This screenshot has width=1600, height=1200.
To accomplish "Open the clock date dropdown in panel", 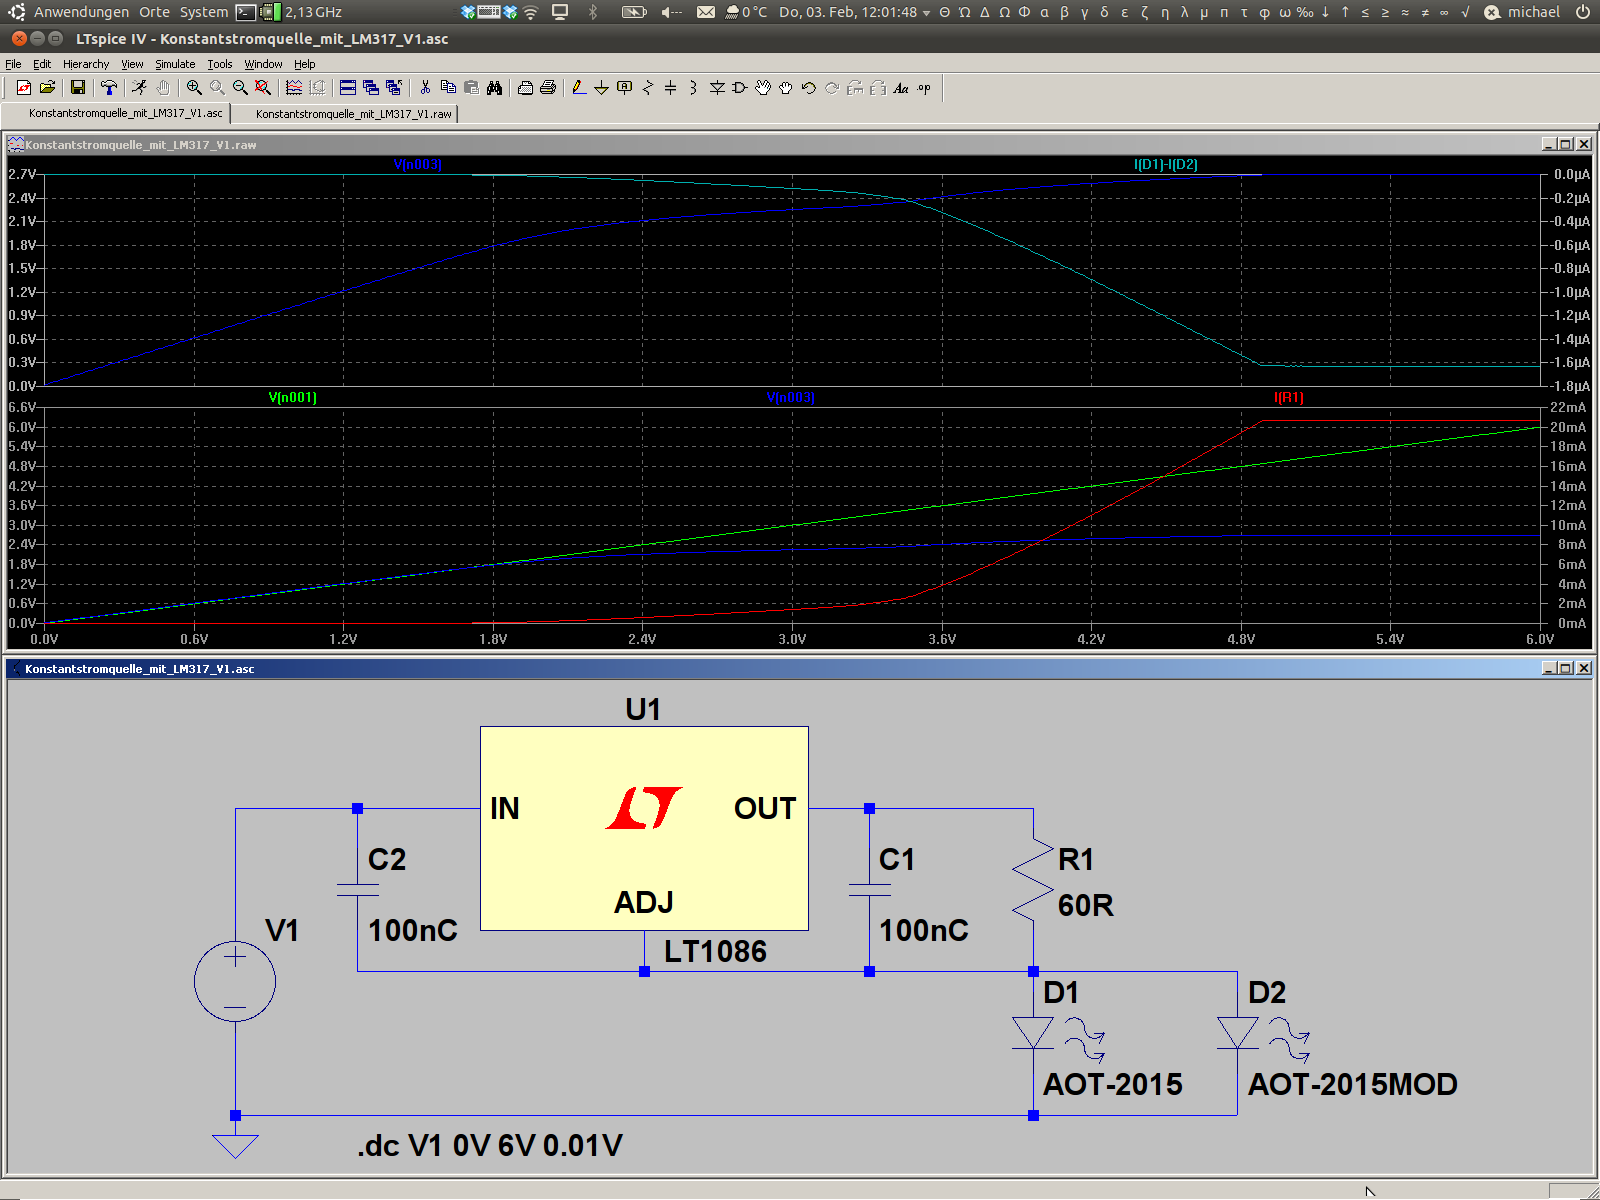I will (x=854, y=12).
